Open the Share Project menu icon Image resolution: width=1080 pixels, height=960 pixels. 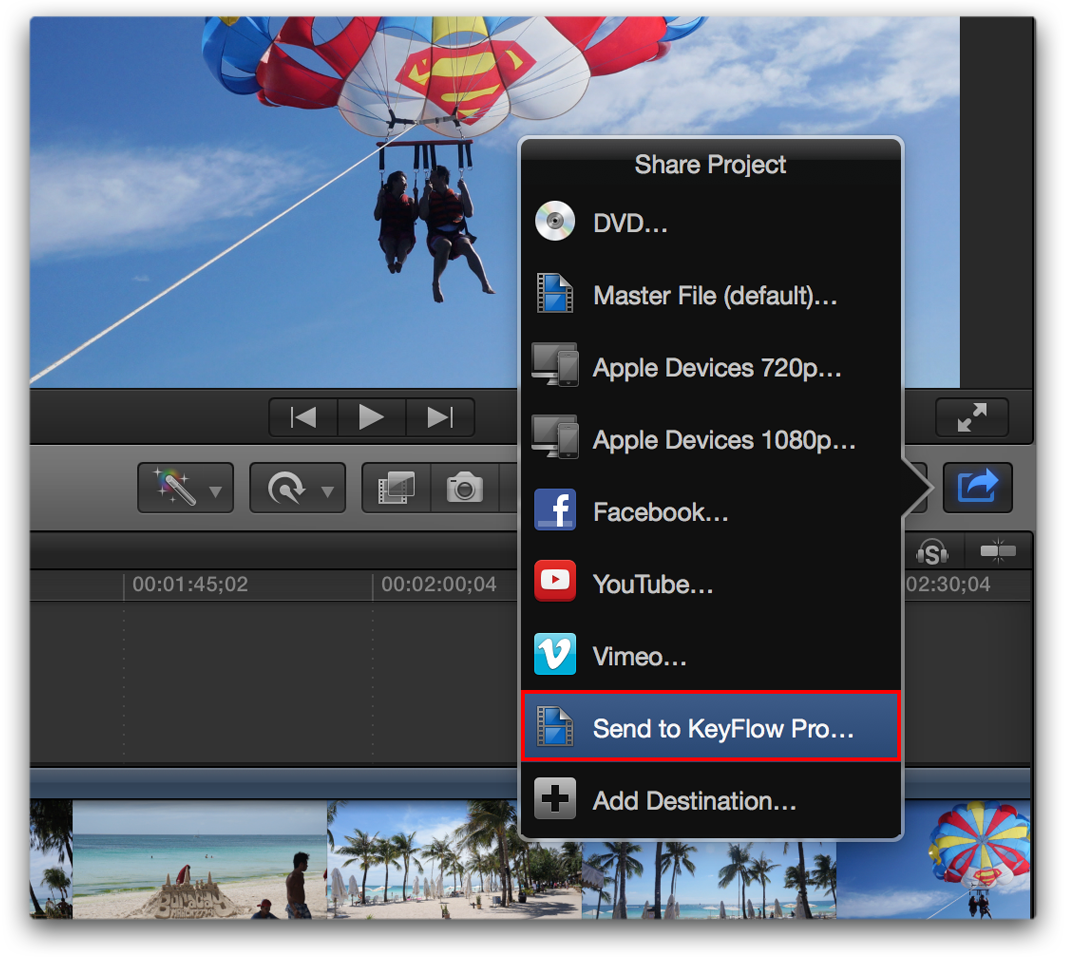[x=977, y=487]
